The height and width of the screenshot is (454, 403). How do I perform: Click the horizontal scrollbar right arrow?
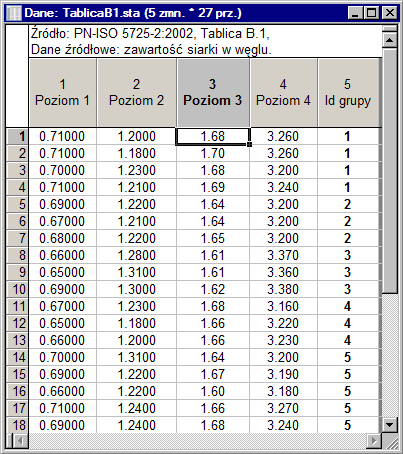pos(374,441)
